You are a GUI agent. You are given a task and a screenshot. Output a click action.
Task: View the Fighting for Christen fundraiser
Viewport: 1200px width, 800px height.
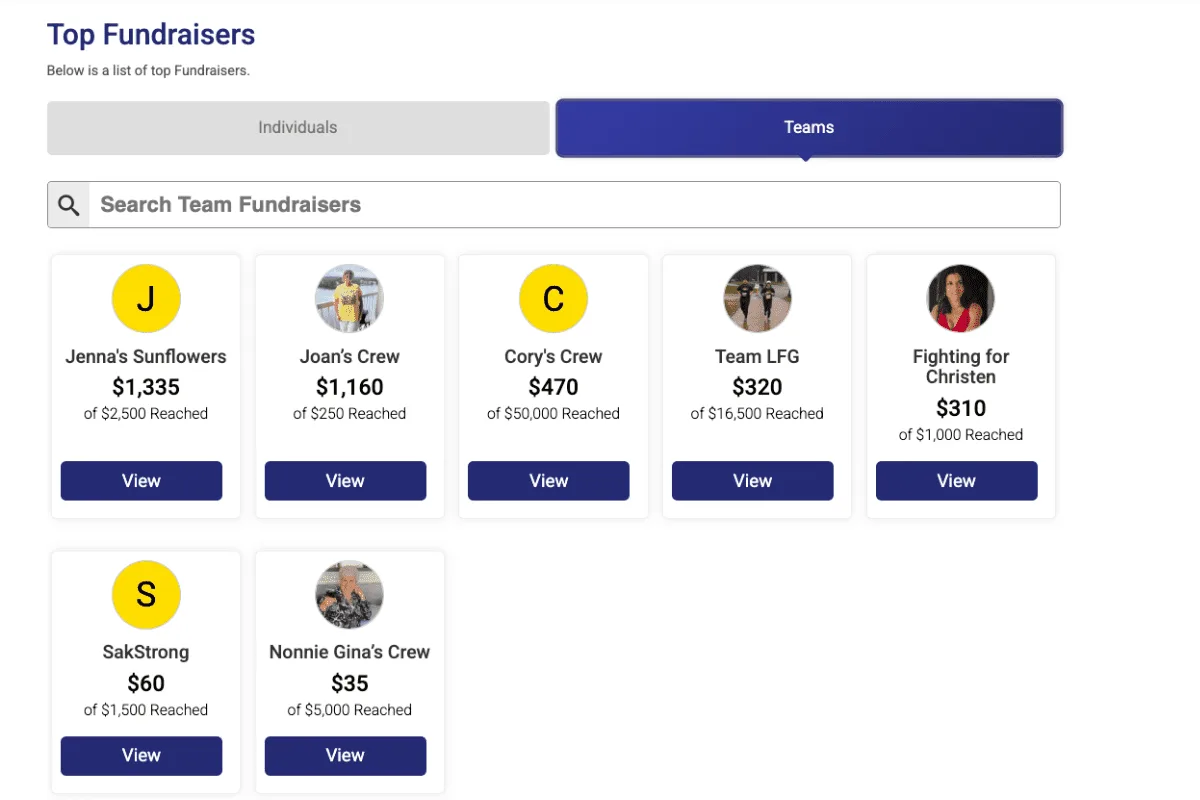click(956, 481)
